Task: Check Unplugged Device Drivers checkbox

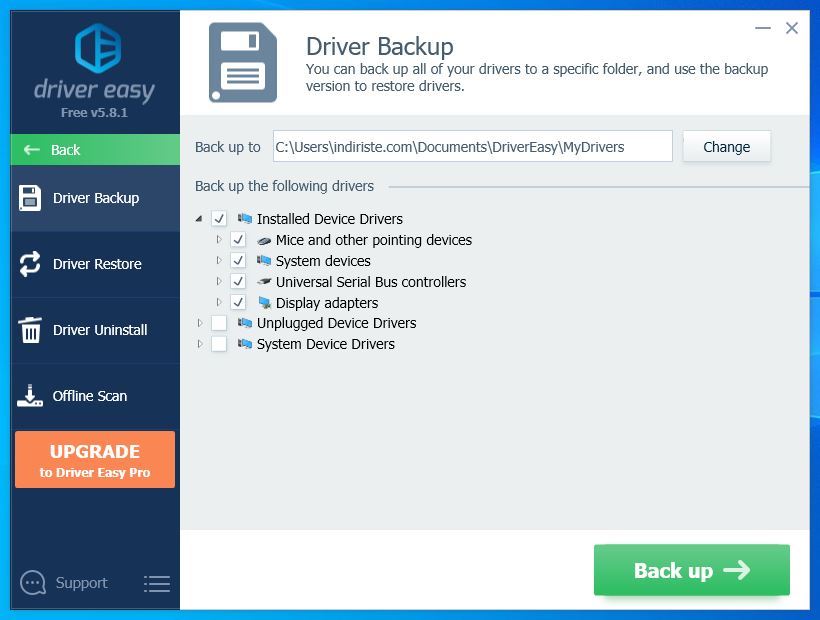Action: coord(219,323)
